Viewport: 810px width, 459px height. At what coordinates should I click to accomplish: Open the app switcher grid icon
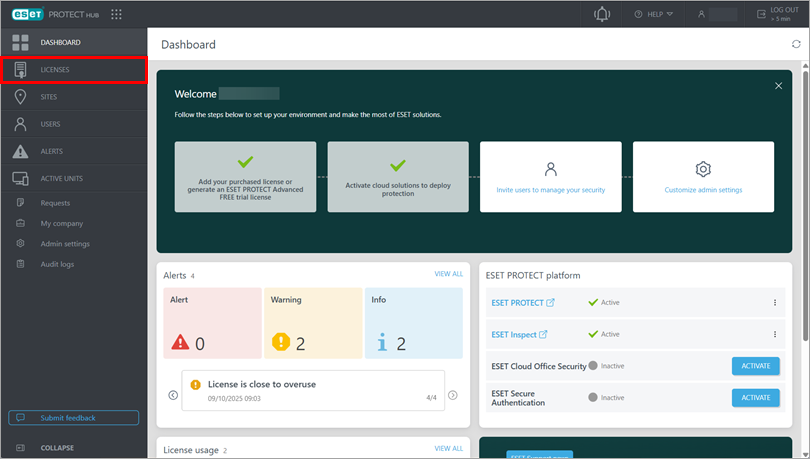click(x=117, y=14)
